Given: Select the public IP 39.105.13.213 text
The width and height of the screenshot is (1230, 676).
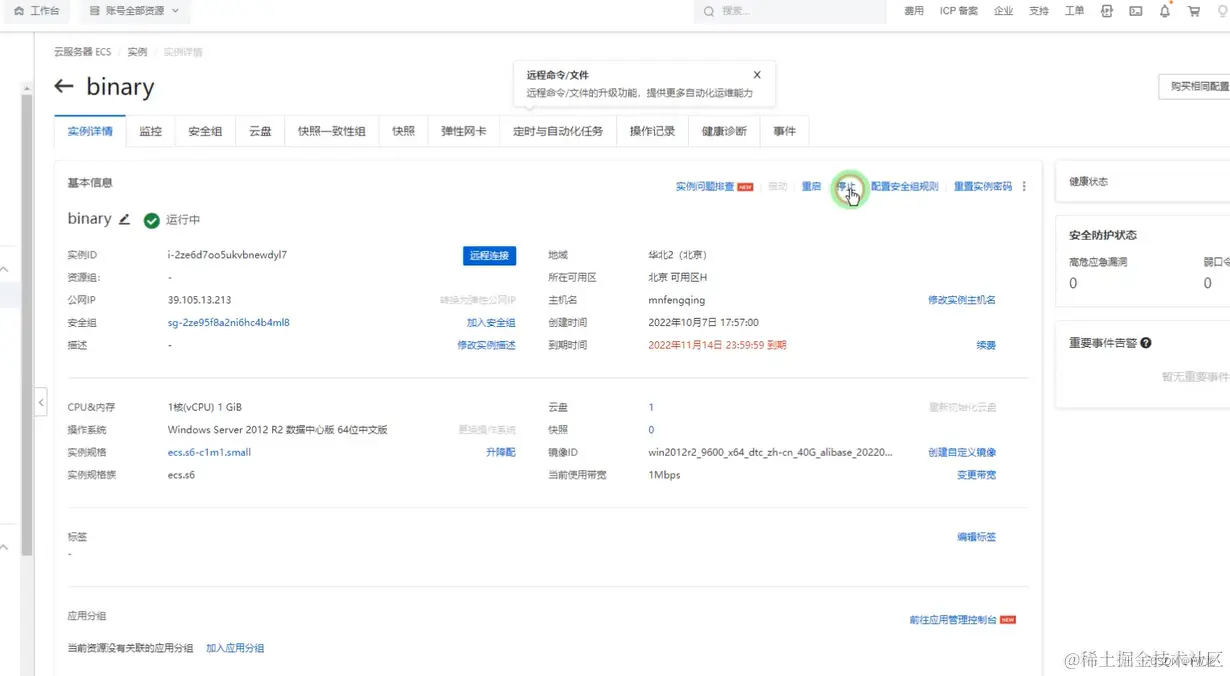Looking at the screenshot, I should click(x=200, y=300).
